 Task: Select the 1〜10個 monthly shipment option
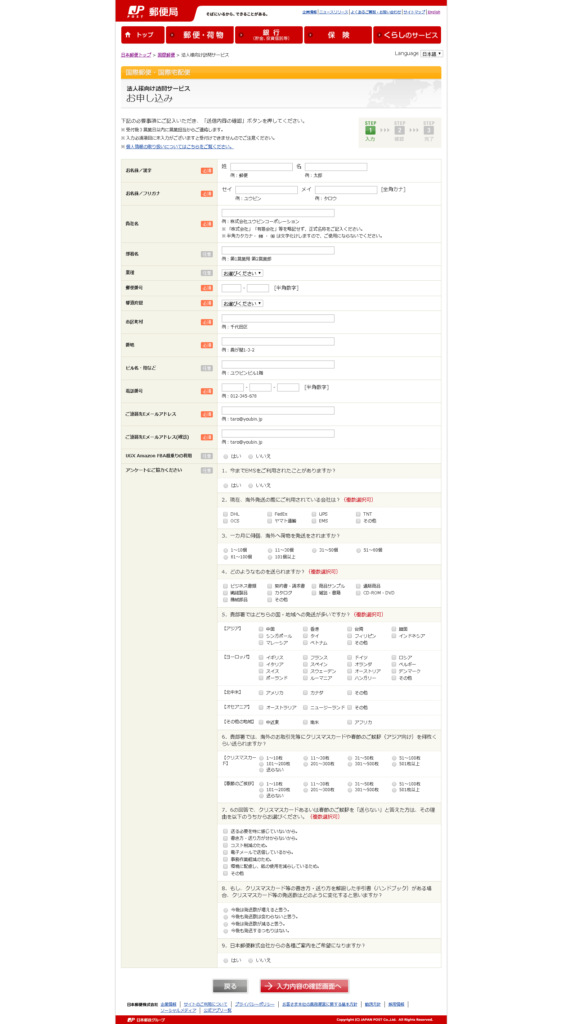click(x=226, y=550)
